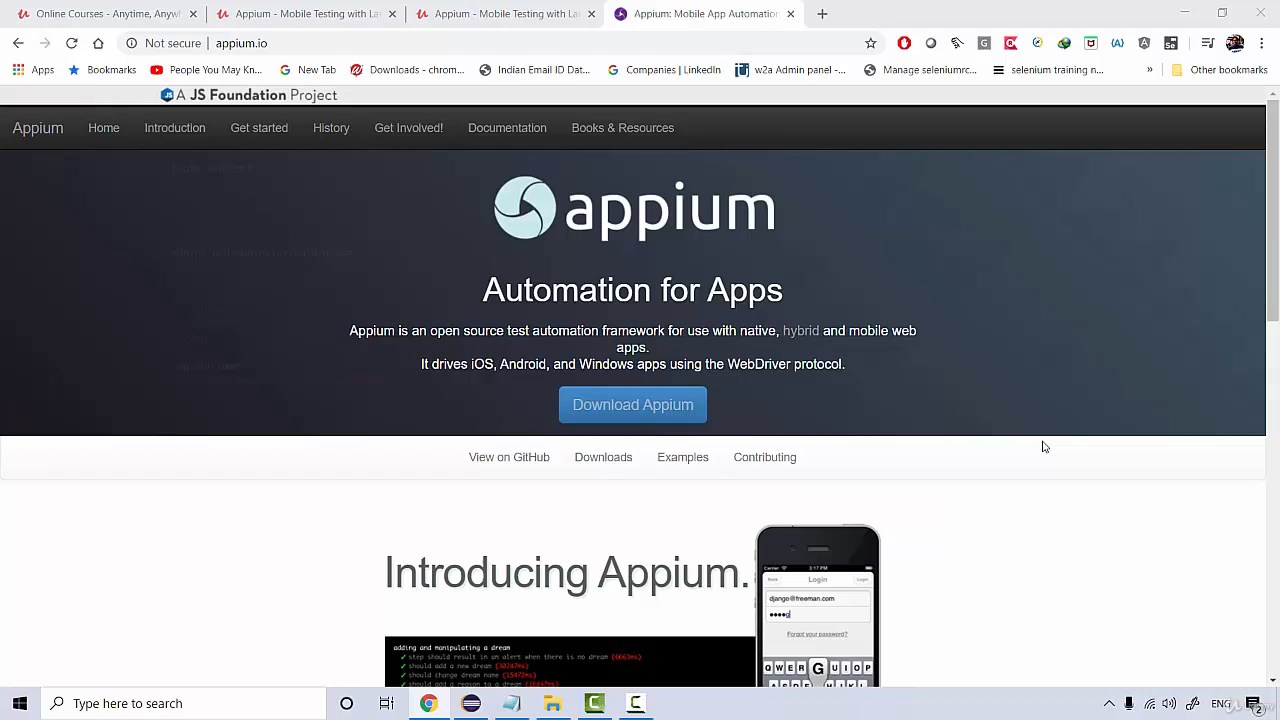Reload the appium.io page
1280x720 pixels.
[72, 43]
